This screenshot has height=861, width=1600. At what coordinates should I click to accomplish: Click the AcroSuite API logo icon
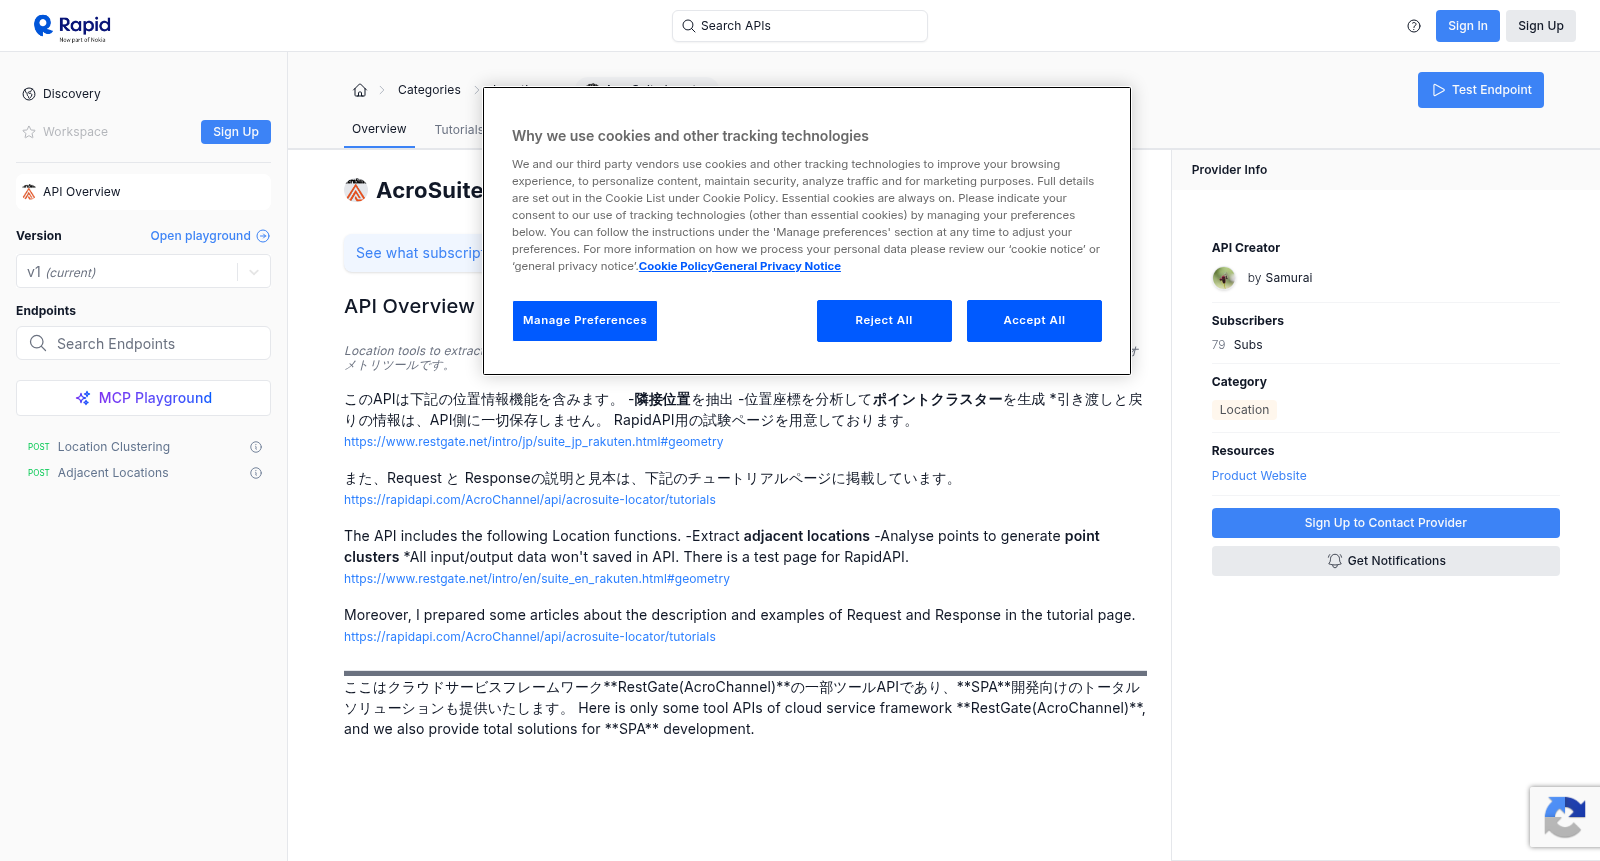[x=356, y=190]
